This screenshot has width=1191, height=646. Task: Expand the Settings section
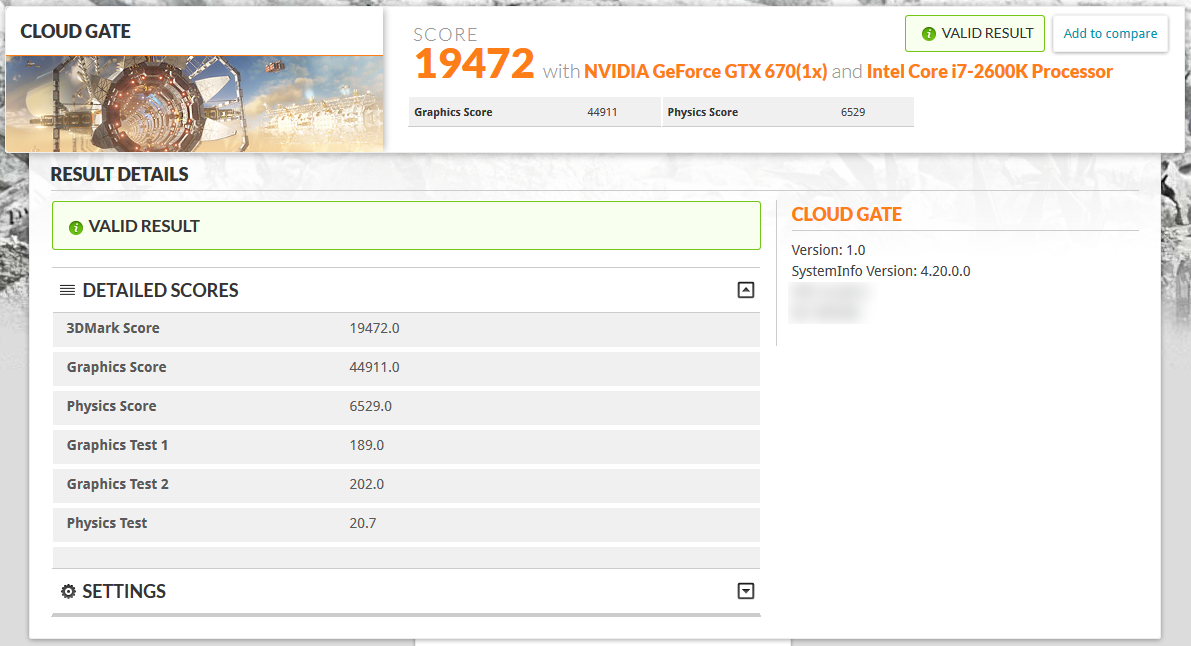746,591
